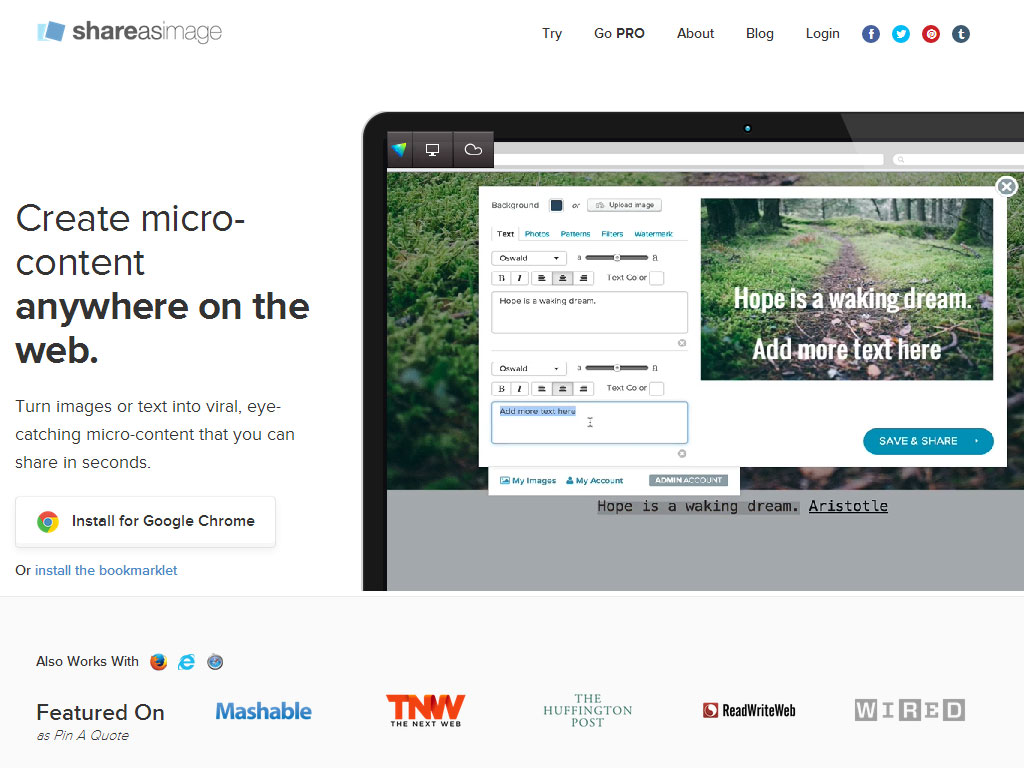Viewport: 1024px width, 768px height.
Task: Adjust second text size slider
Action: coord(616,368)
